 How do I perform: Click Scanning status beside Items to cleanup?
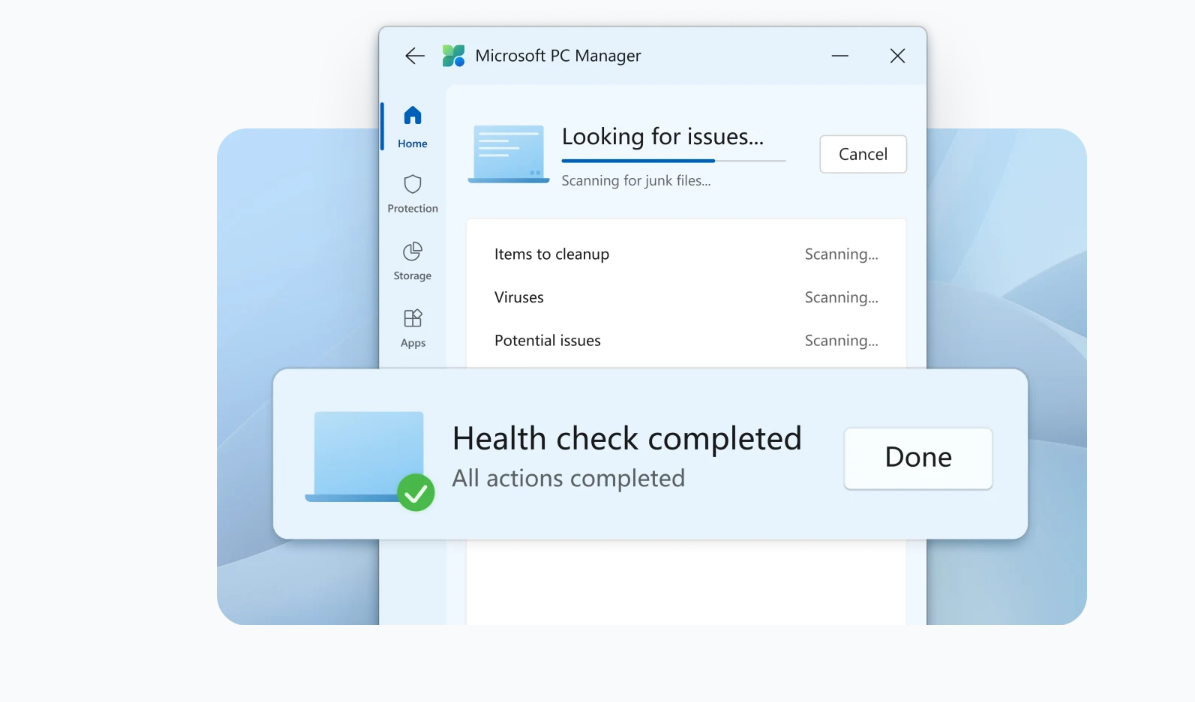(x=841, y=254)
